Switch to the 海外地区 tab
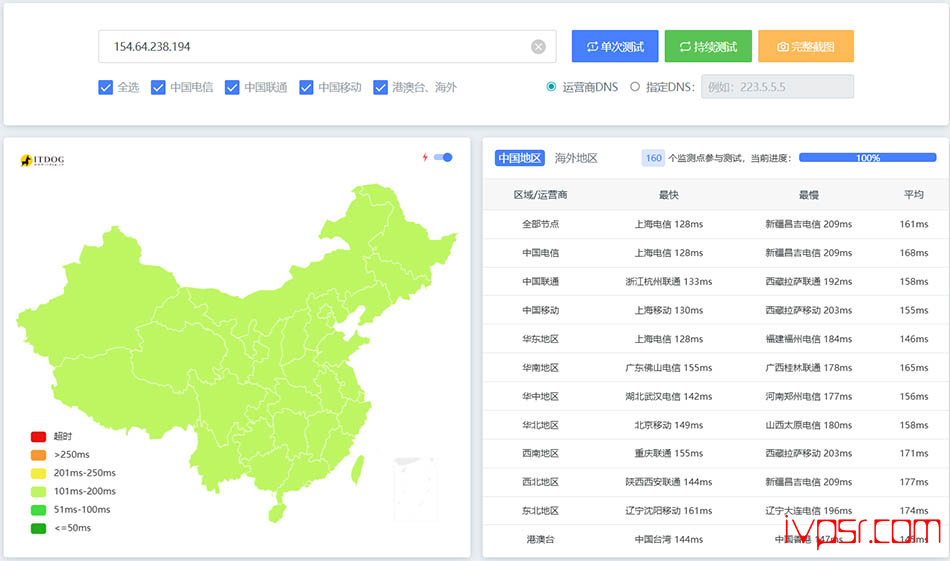Viewport: 950px width, 561px height. click(576, 158)
